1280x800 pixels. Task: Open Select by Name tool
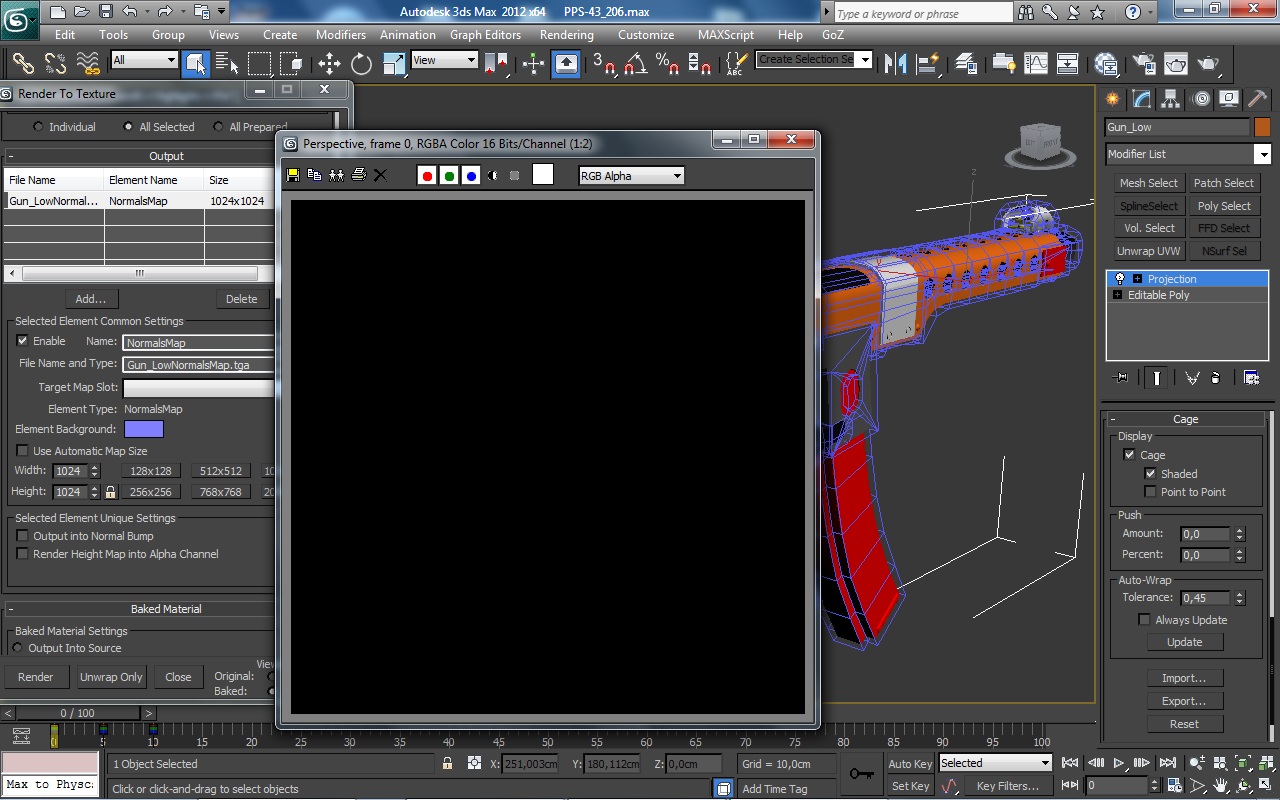point(227,64)
